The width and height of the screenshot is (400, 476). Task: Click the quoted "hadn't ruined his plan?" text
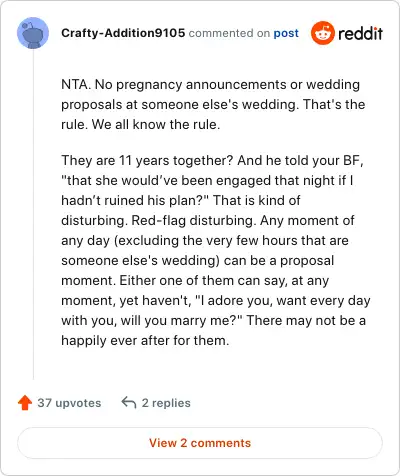(135, 200)
